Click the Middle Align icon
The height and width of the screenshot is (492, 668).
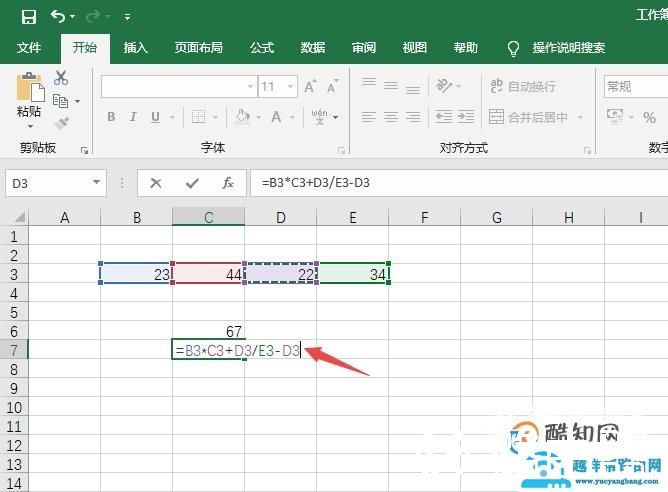(391, 86)
